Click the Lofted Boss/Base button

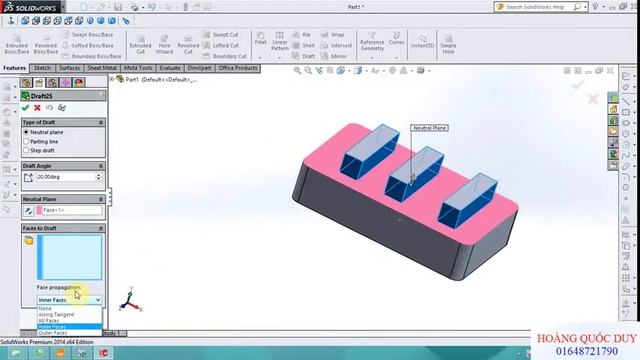click(88, 45)
